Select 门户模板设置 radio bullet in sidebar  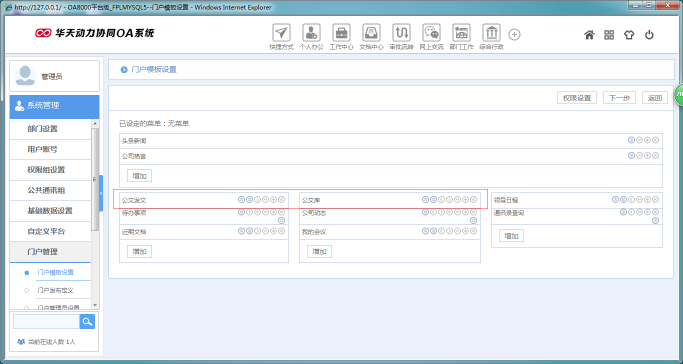coord(27,273)
